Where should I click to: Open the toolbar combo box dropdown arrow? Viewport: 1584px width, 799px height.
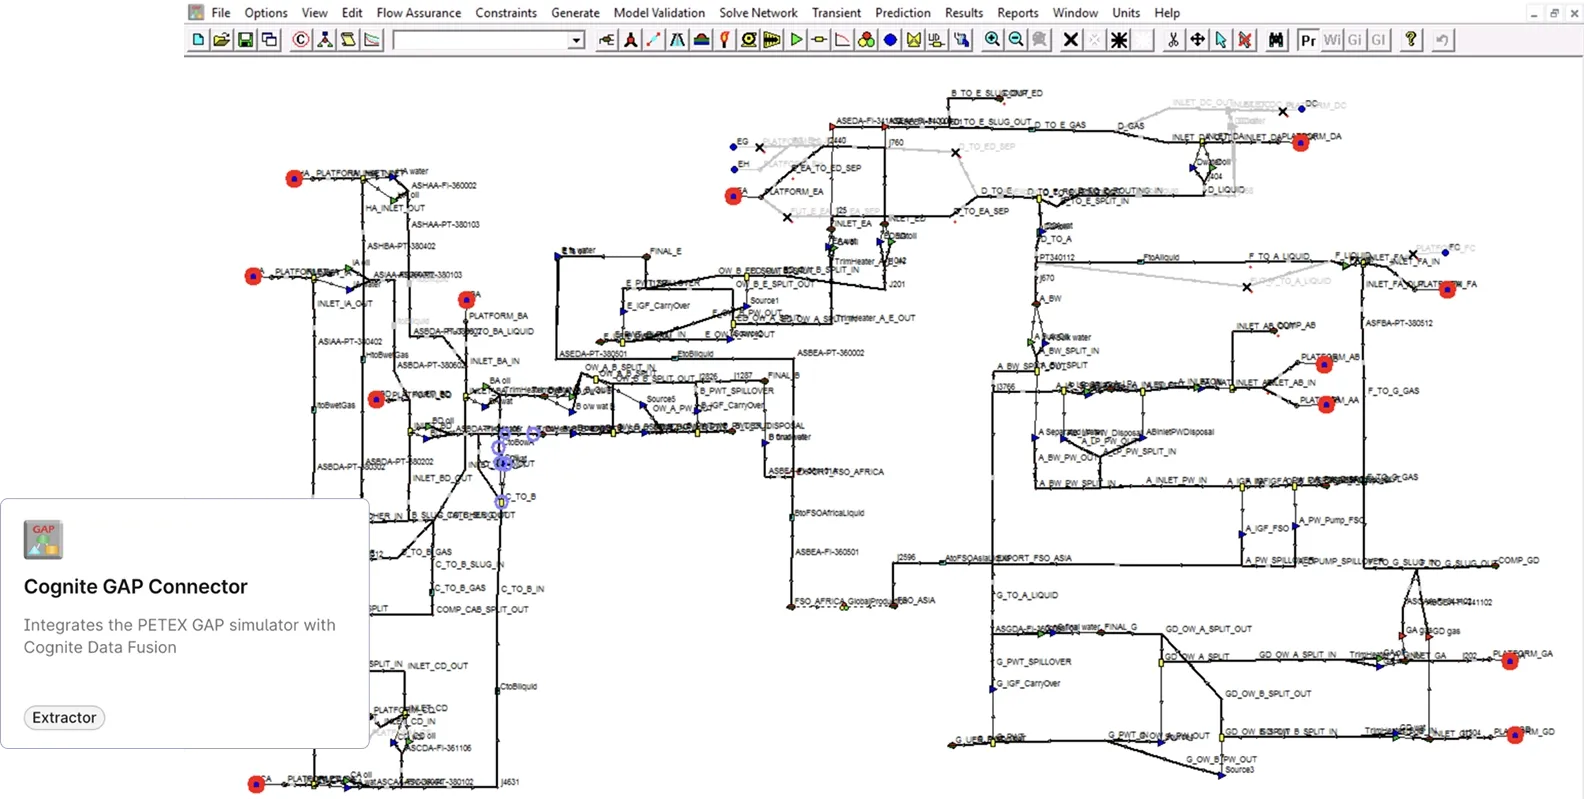click(576, 41)
